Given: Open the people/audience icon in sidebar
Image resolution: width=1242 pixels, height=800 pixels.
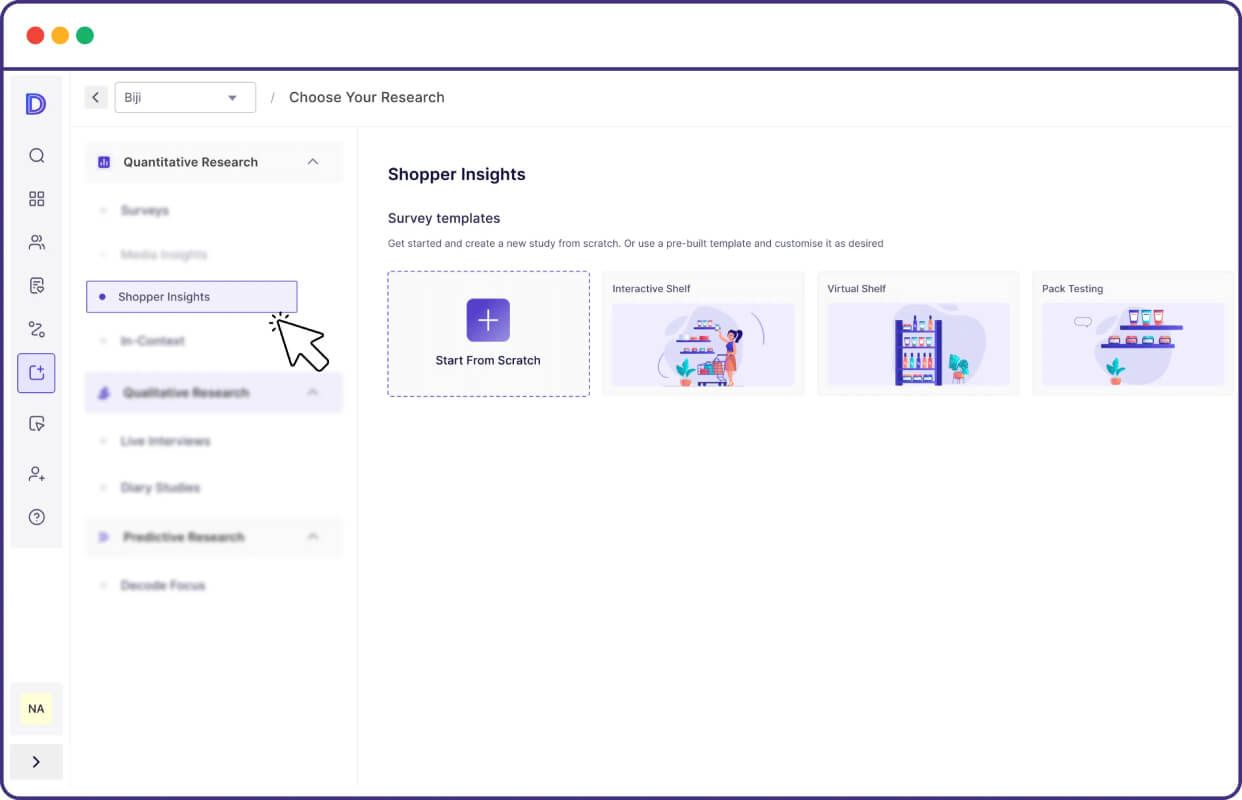Looking at the screenshot, I should pyautogui.click(x=37, y=242).
